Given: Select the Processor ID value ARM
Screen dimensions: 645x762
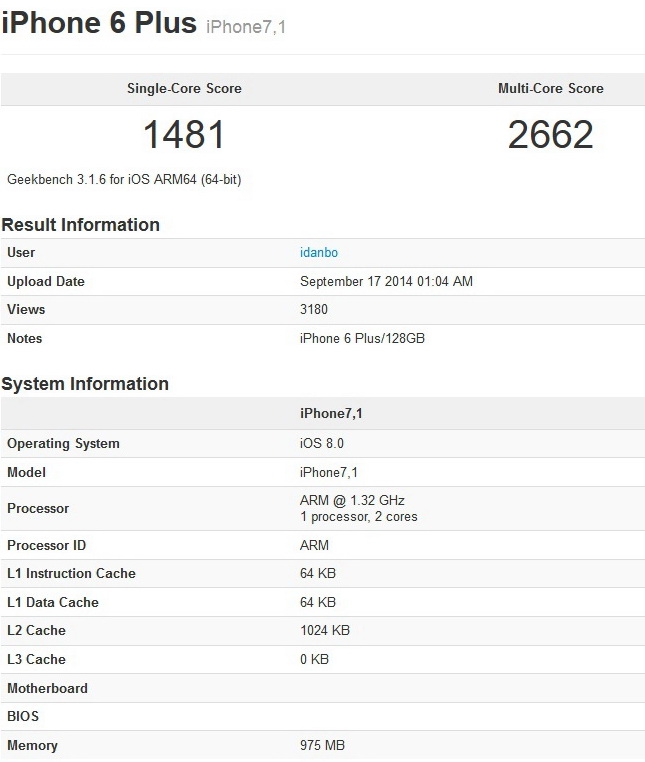Looking at the screenshot, I should click(x=314, y=545).
